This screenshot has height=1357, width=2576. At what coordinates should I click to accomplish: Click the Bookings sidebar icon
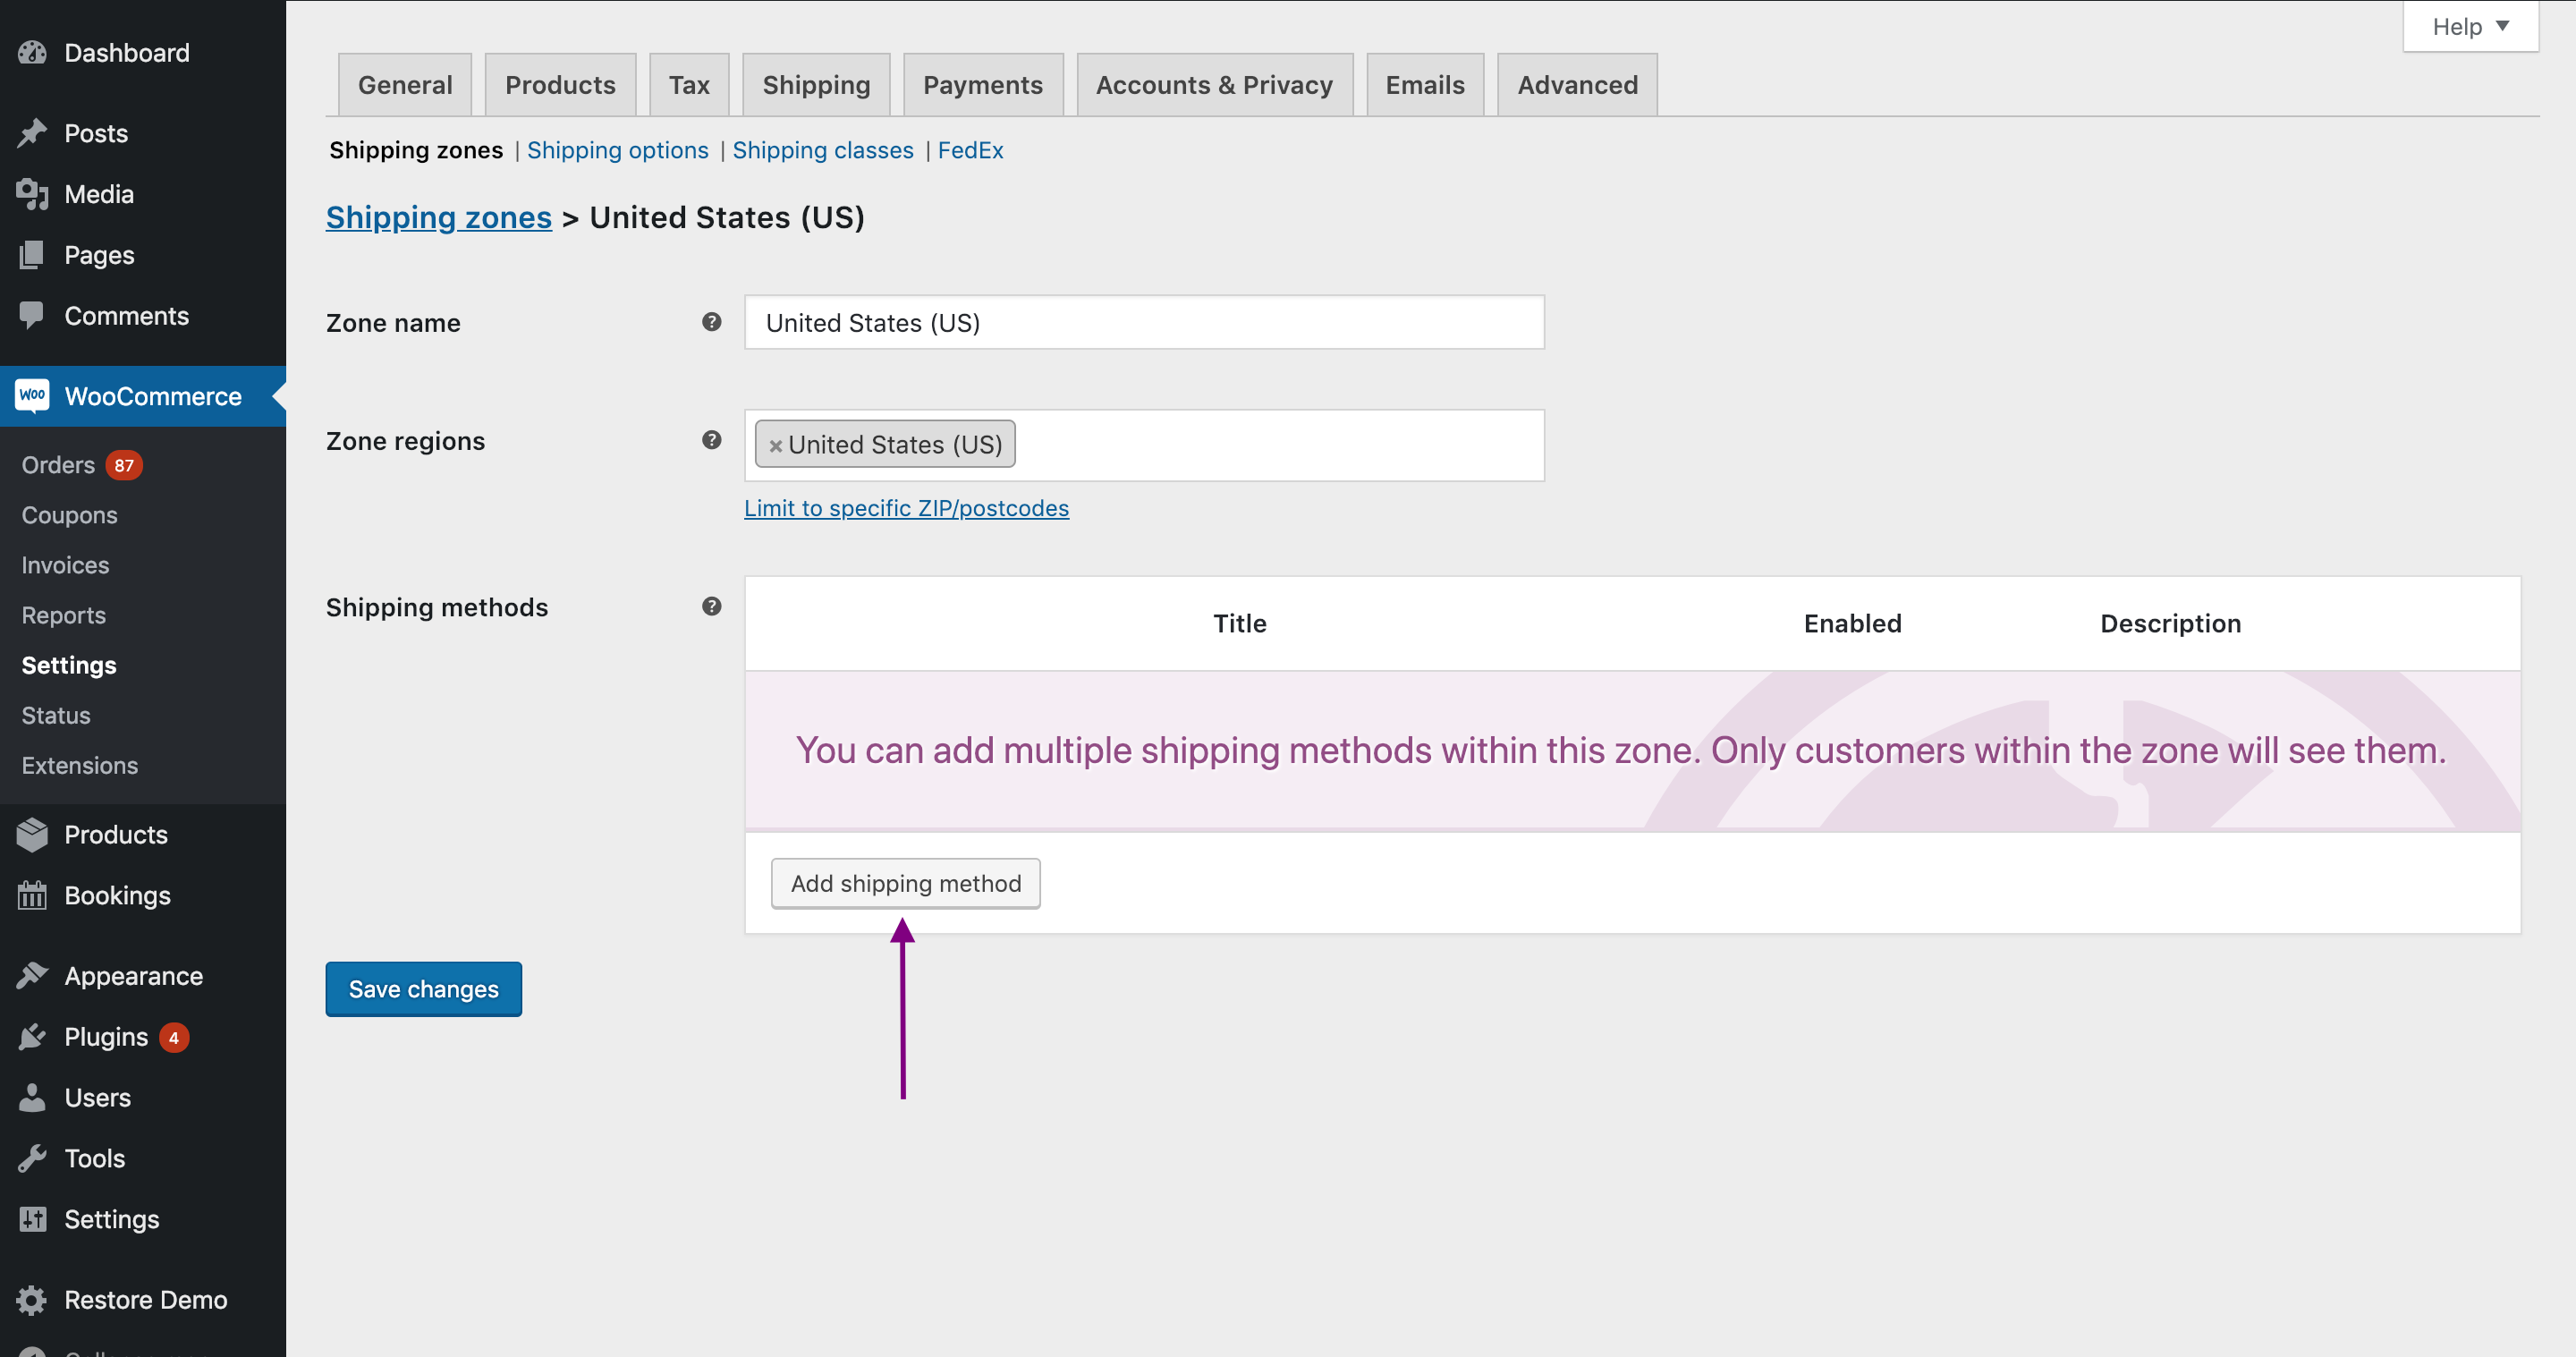point(32,894)
